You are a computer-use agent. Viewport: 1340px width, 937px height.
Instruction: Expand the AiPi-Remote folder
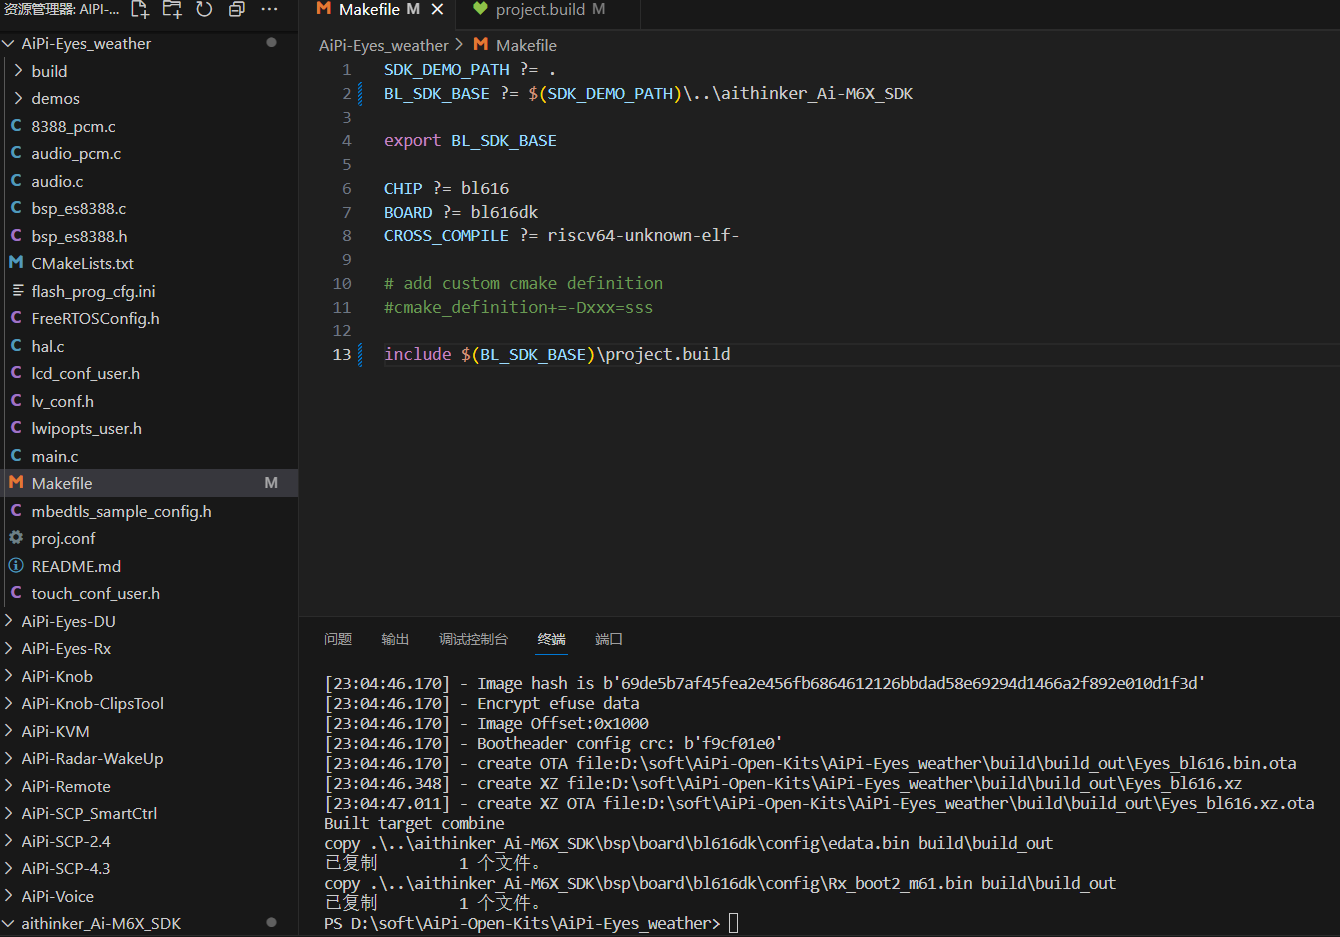[149, 786]
